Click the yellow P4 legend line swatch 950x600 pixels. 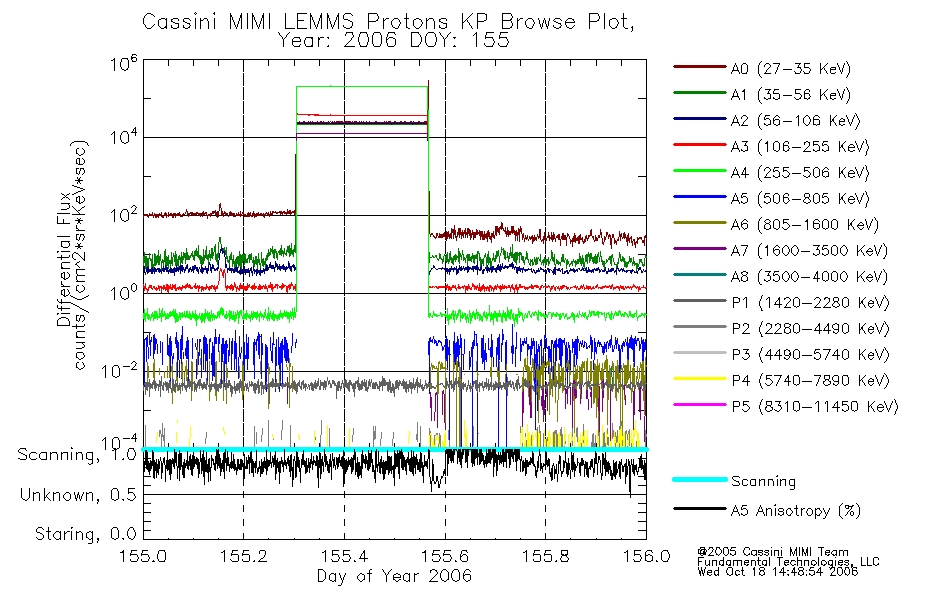click(x=699, y=379)
